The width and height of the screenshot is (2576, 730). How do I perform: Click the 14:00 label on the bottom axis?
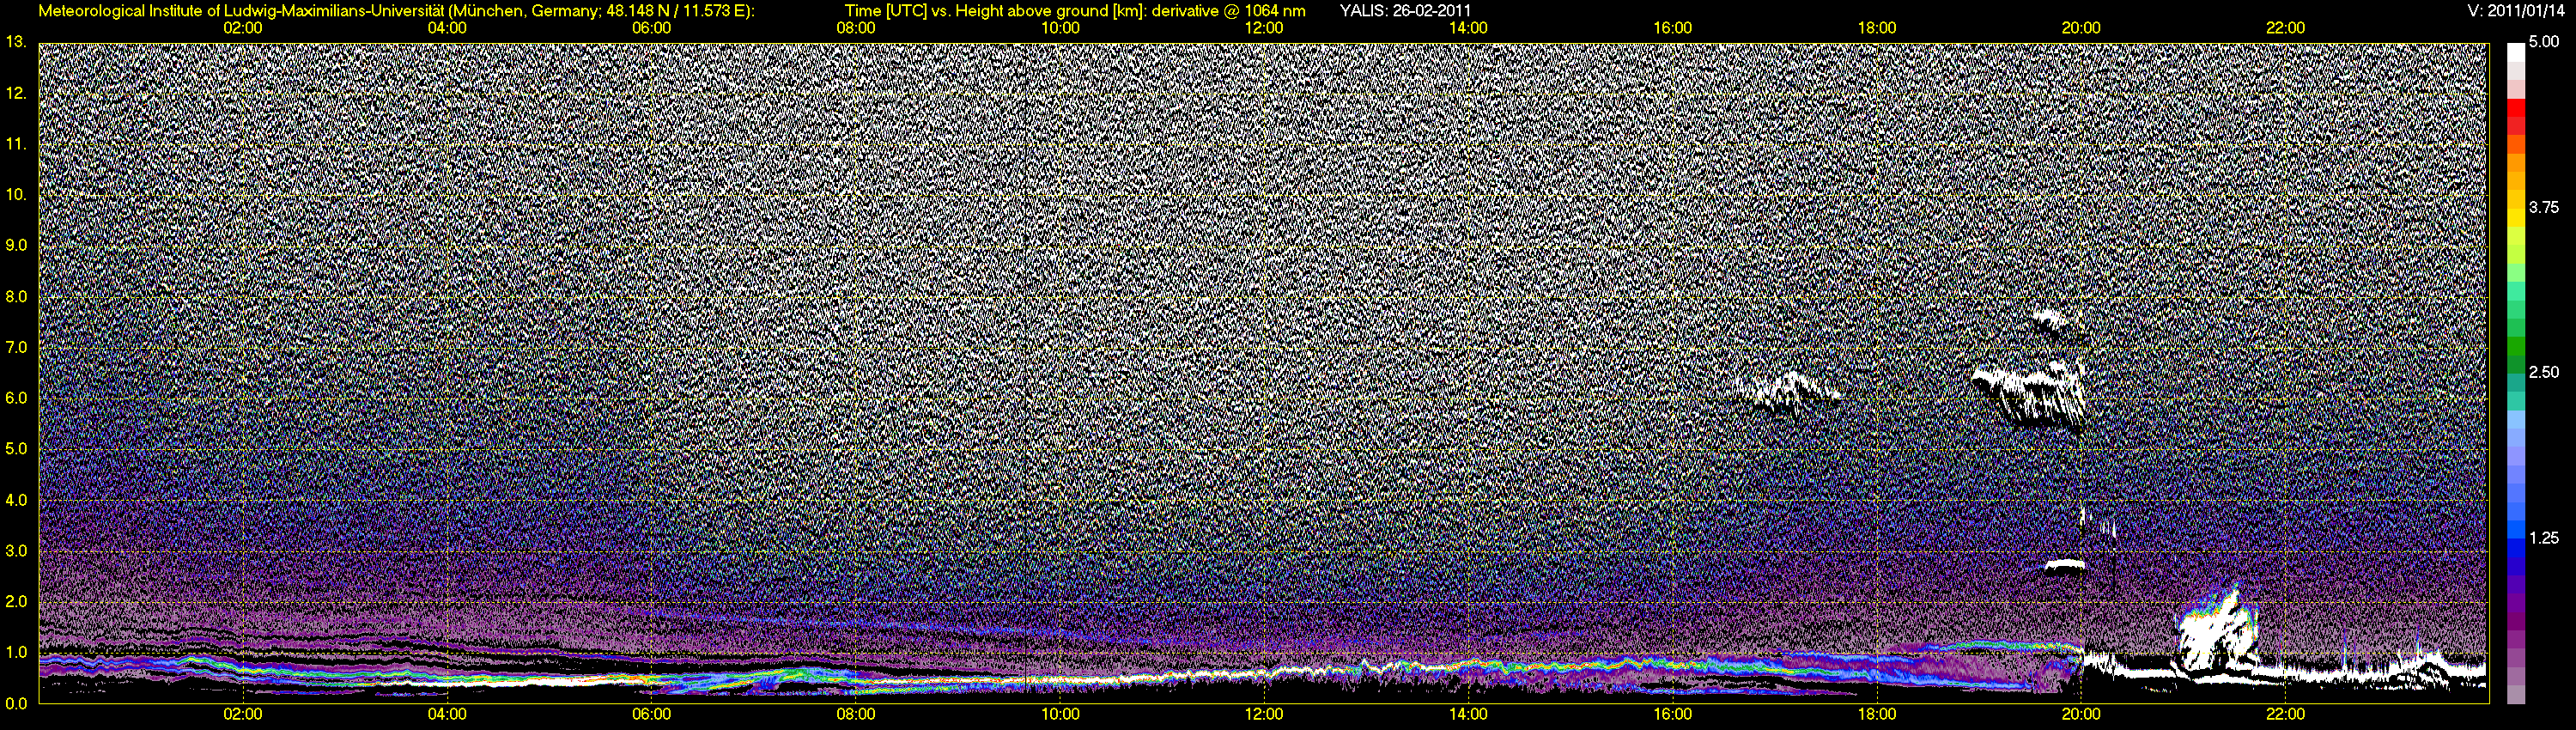coord(1468,714)
